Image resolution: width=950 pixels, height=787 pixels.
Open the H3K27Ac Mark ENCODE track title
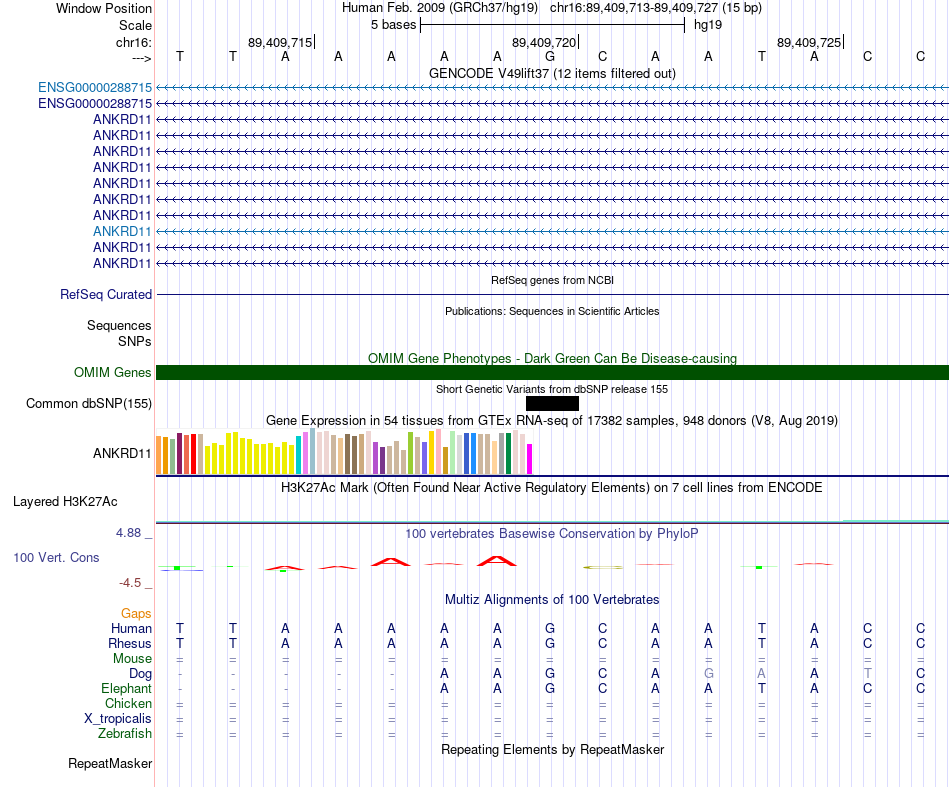point(552,488)
